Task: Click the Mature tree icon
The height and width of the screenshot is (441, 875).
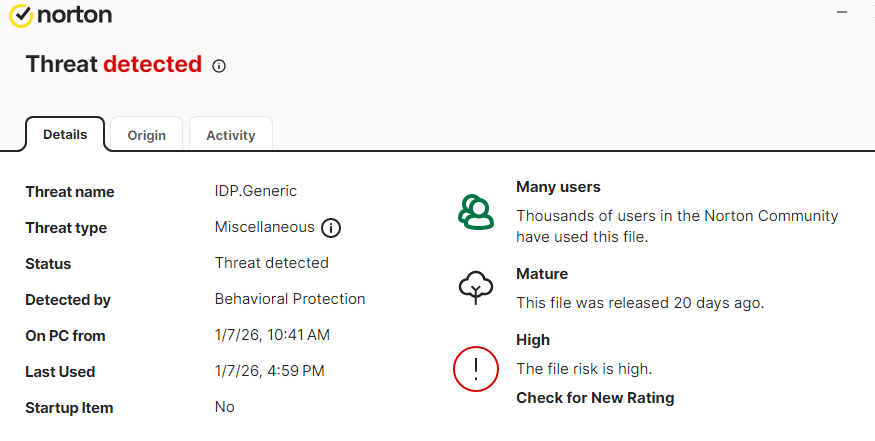Action: coord(475,288)
